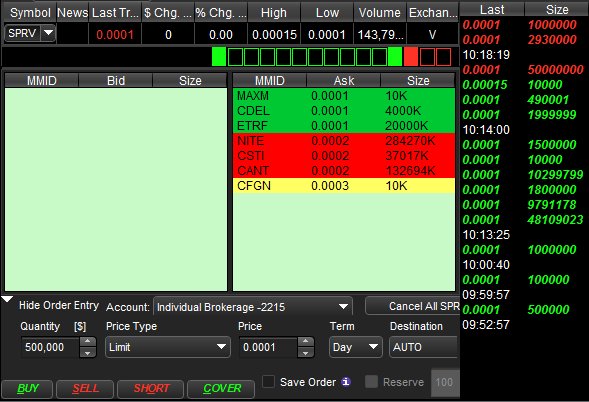Click the Hide Order Entry label

tap(59, 305)
